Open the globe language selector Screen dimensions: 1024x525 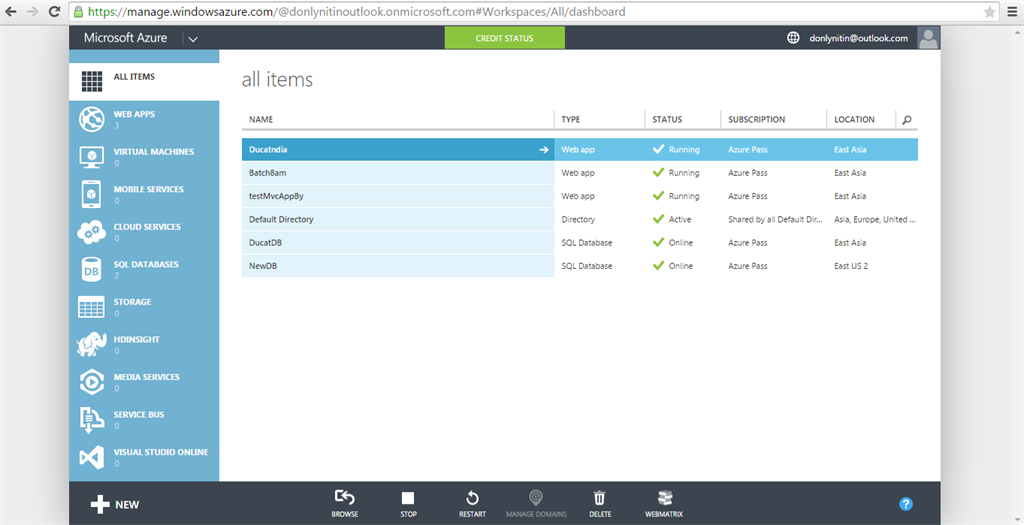pos(793,38)
